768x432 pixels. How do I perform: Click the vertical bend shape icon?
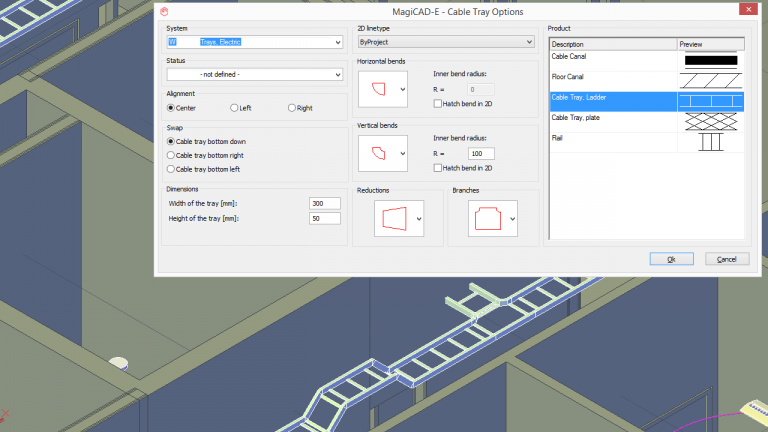(379, 153)
